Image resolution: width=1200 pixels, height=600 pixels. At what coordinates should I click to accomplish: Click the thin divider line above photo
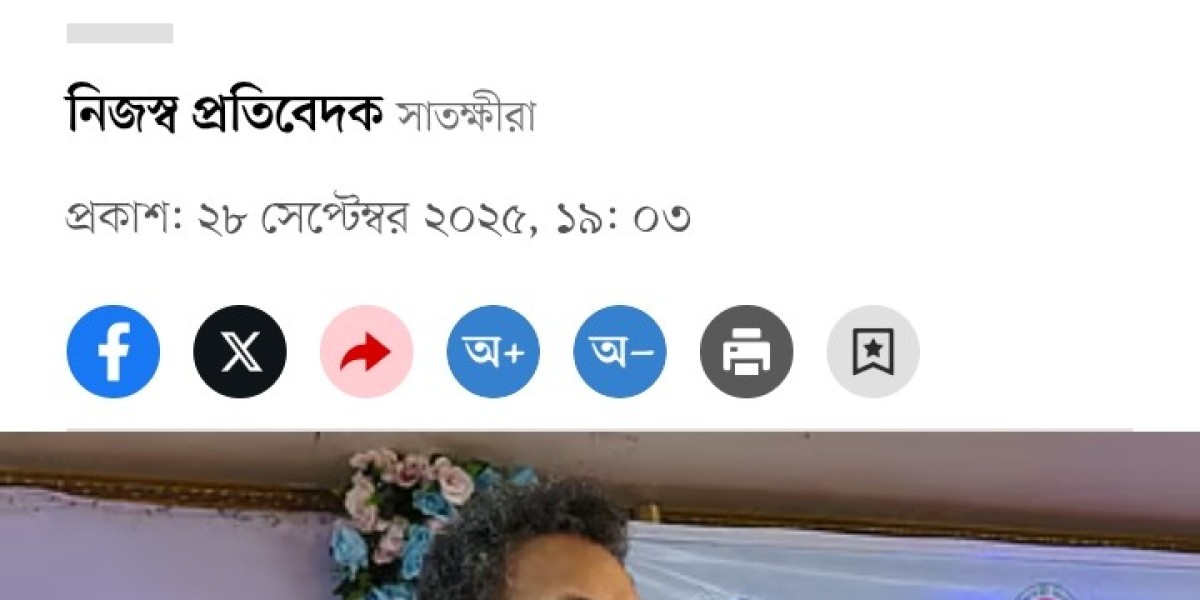coord(600,430)
